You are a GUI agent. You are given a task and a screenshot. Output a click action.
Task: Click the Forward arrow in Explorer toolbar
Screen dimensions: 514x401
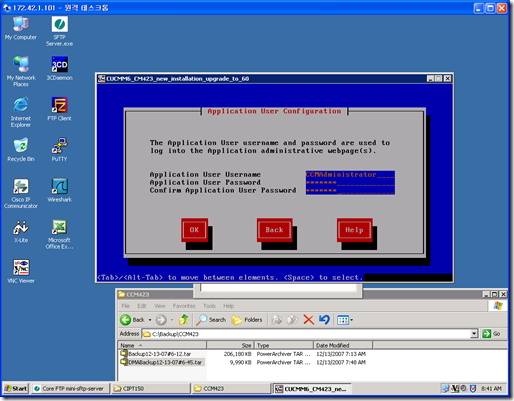coord(161,320)
